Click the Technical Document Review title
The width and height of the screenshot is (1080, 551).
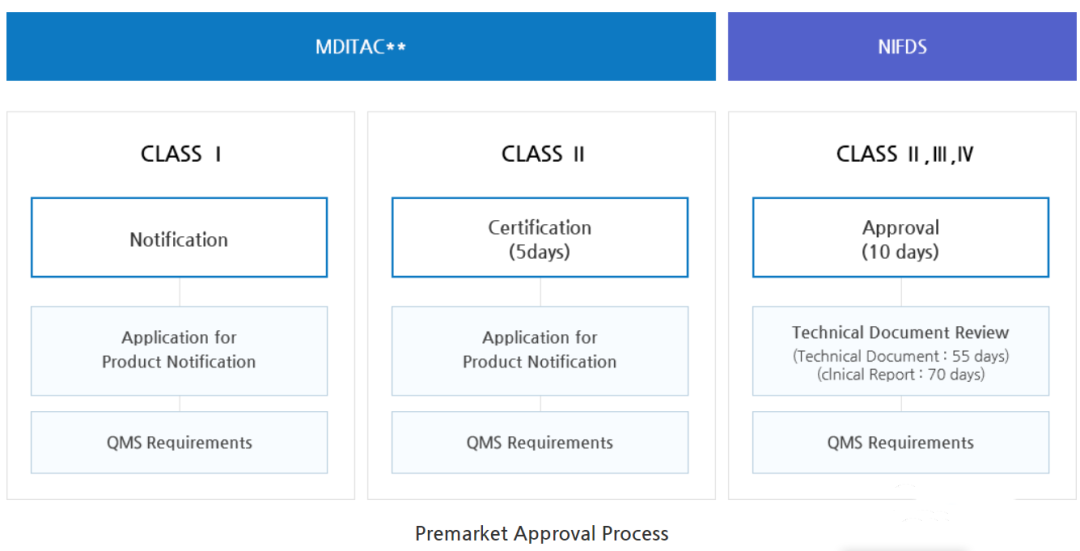coord(900,332)
